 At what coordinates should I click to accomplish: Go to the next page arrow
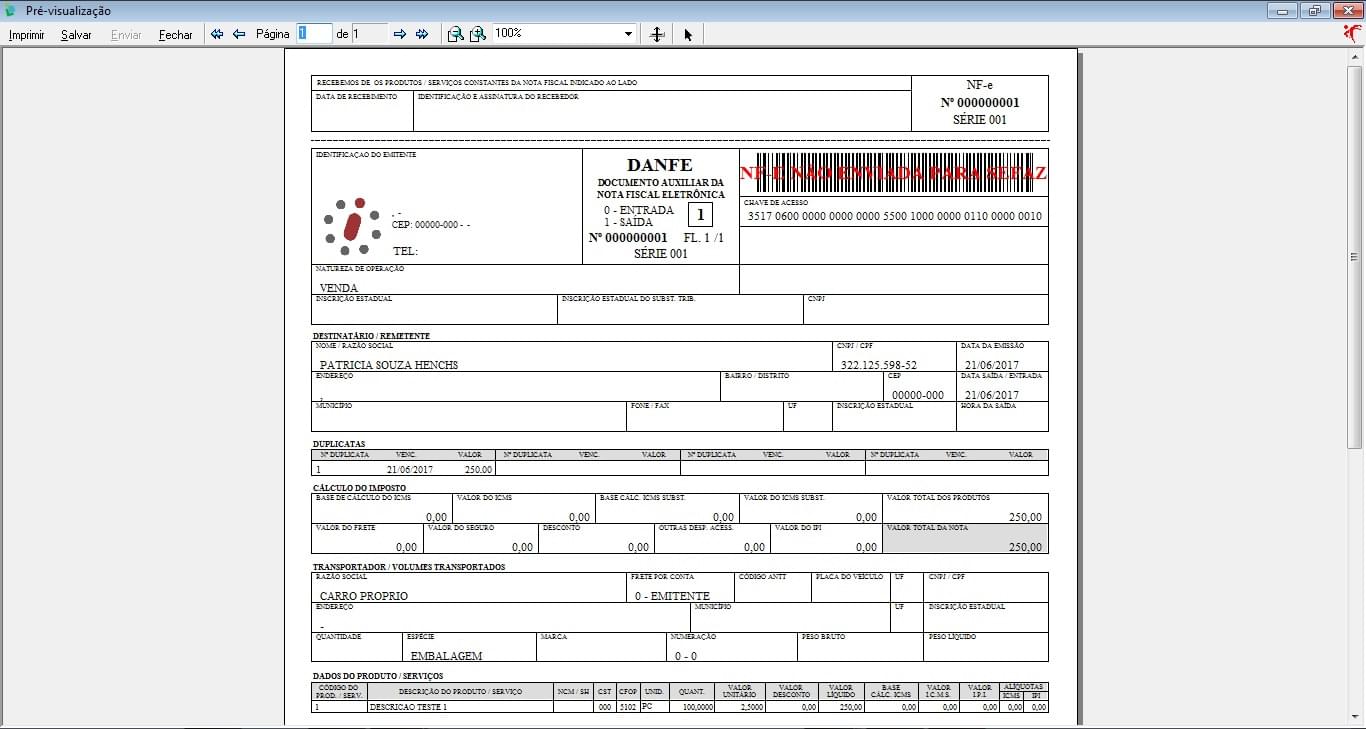400,34
